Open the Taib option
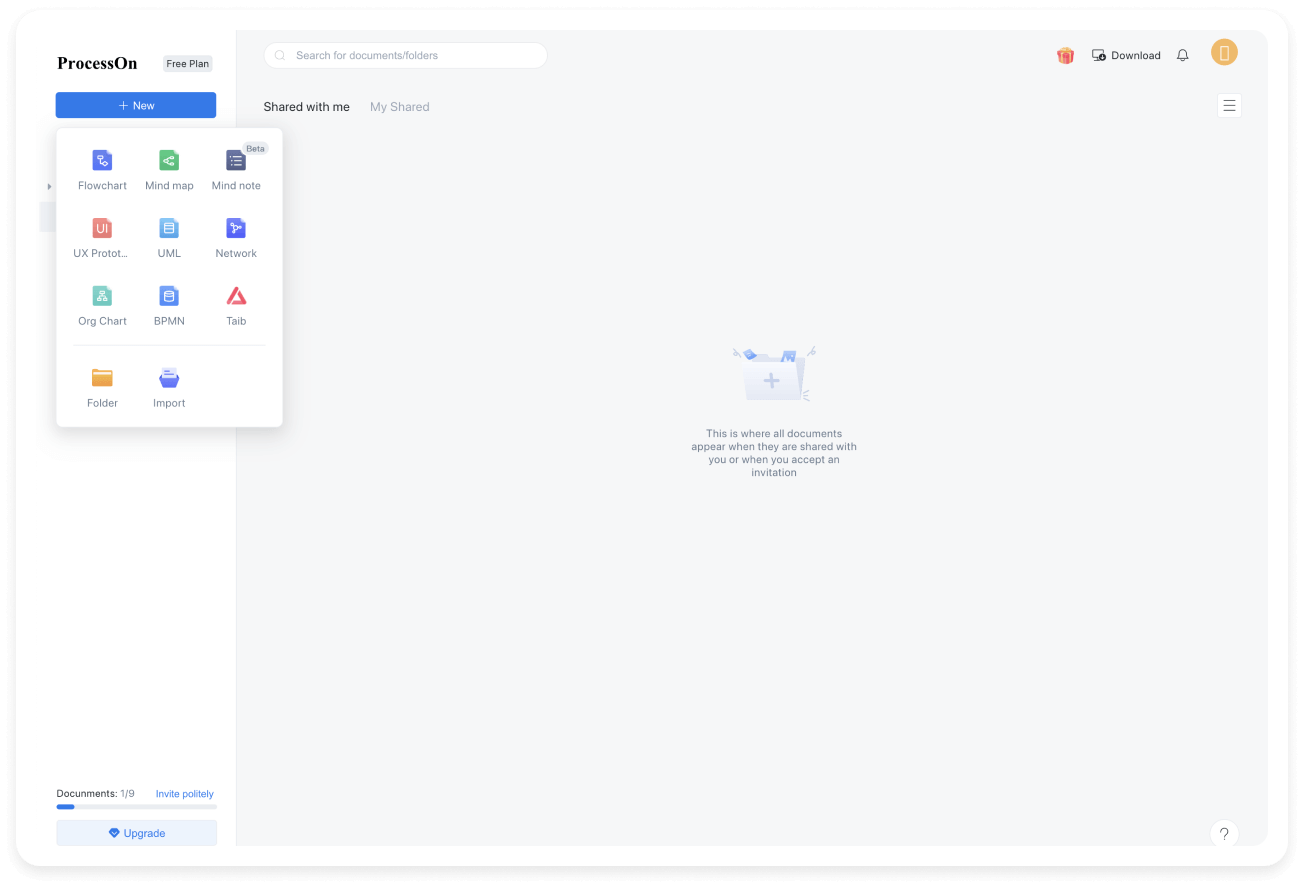The image size is (1304, 888). [x=236, y=296]
